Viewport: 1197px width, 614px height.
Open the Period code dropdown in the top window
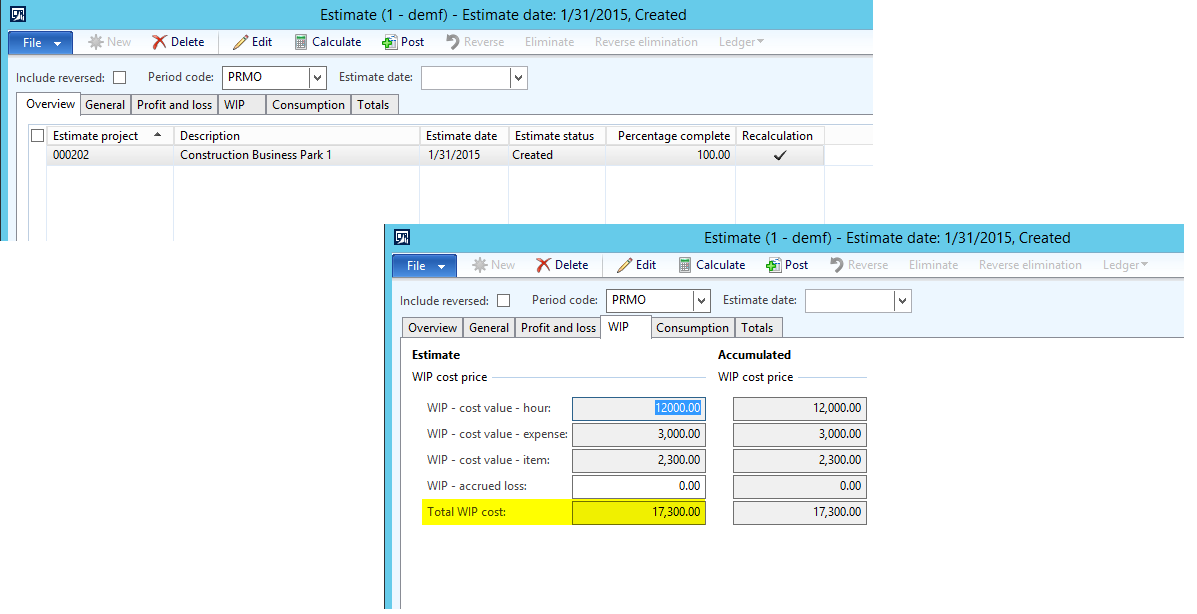pyautogui.click(x=318, y=78)
